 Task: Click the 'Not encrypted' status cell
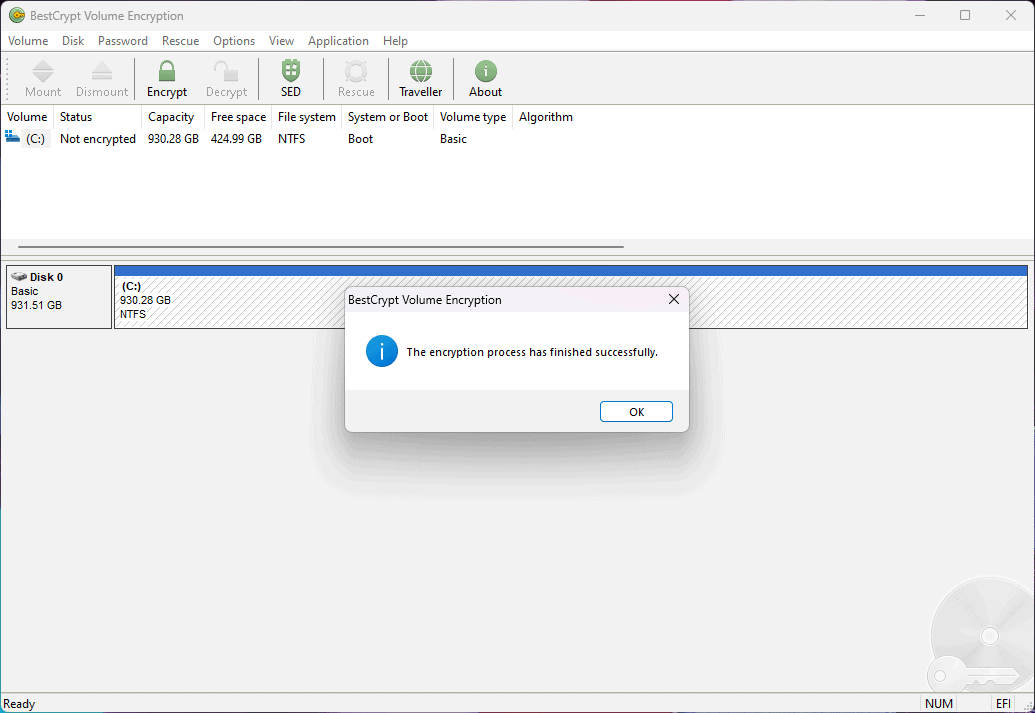tap(98, 139)
